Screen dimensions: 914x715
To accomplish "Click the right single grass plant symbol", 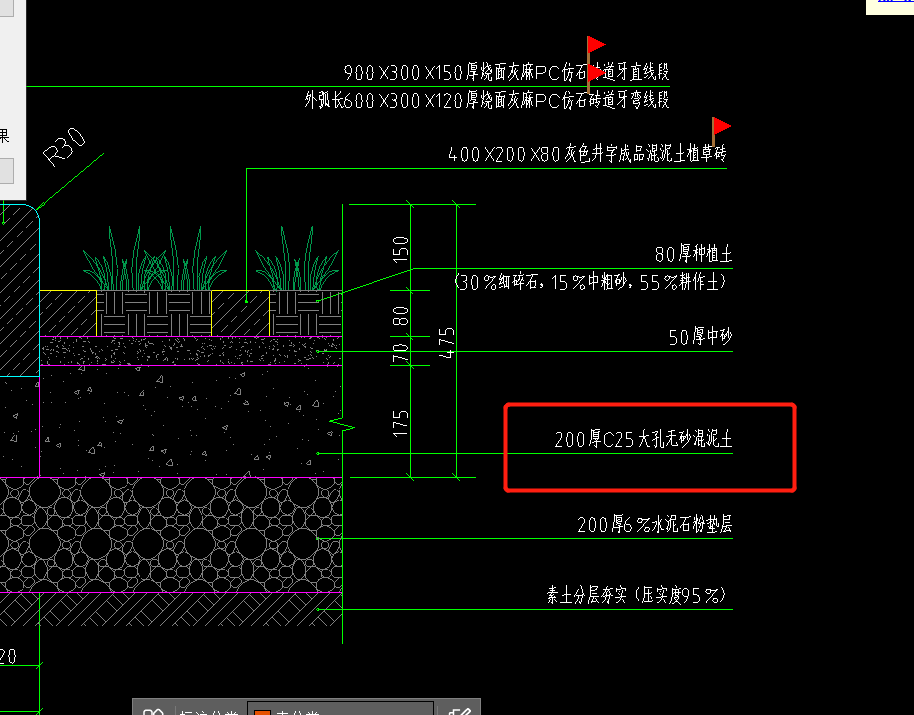I will (x=297, y=259).
